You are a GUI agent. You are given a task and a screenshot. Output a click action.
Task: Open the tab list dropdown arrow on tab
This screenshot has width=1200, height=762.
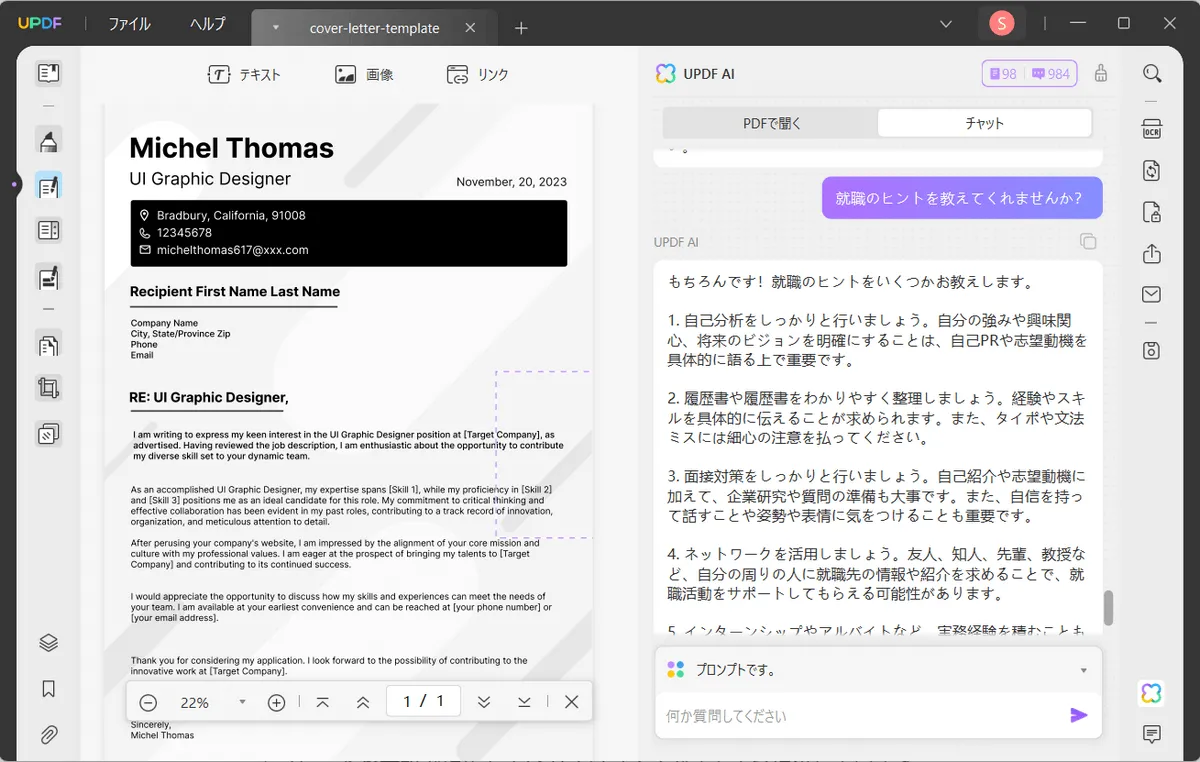275,28
